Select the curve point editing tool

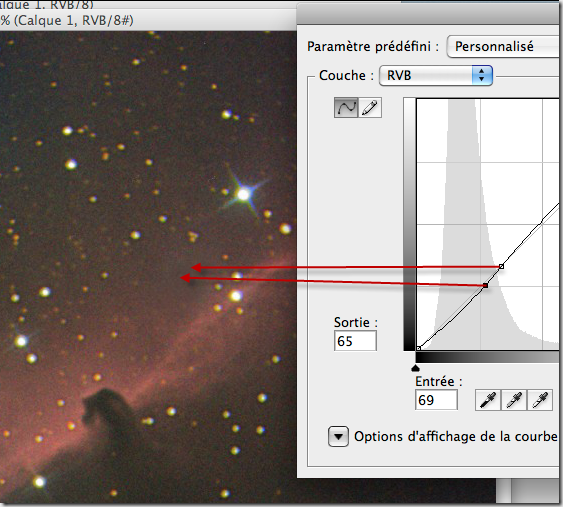346,107
